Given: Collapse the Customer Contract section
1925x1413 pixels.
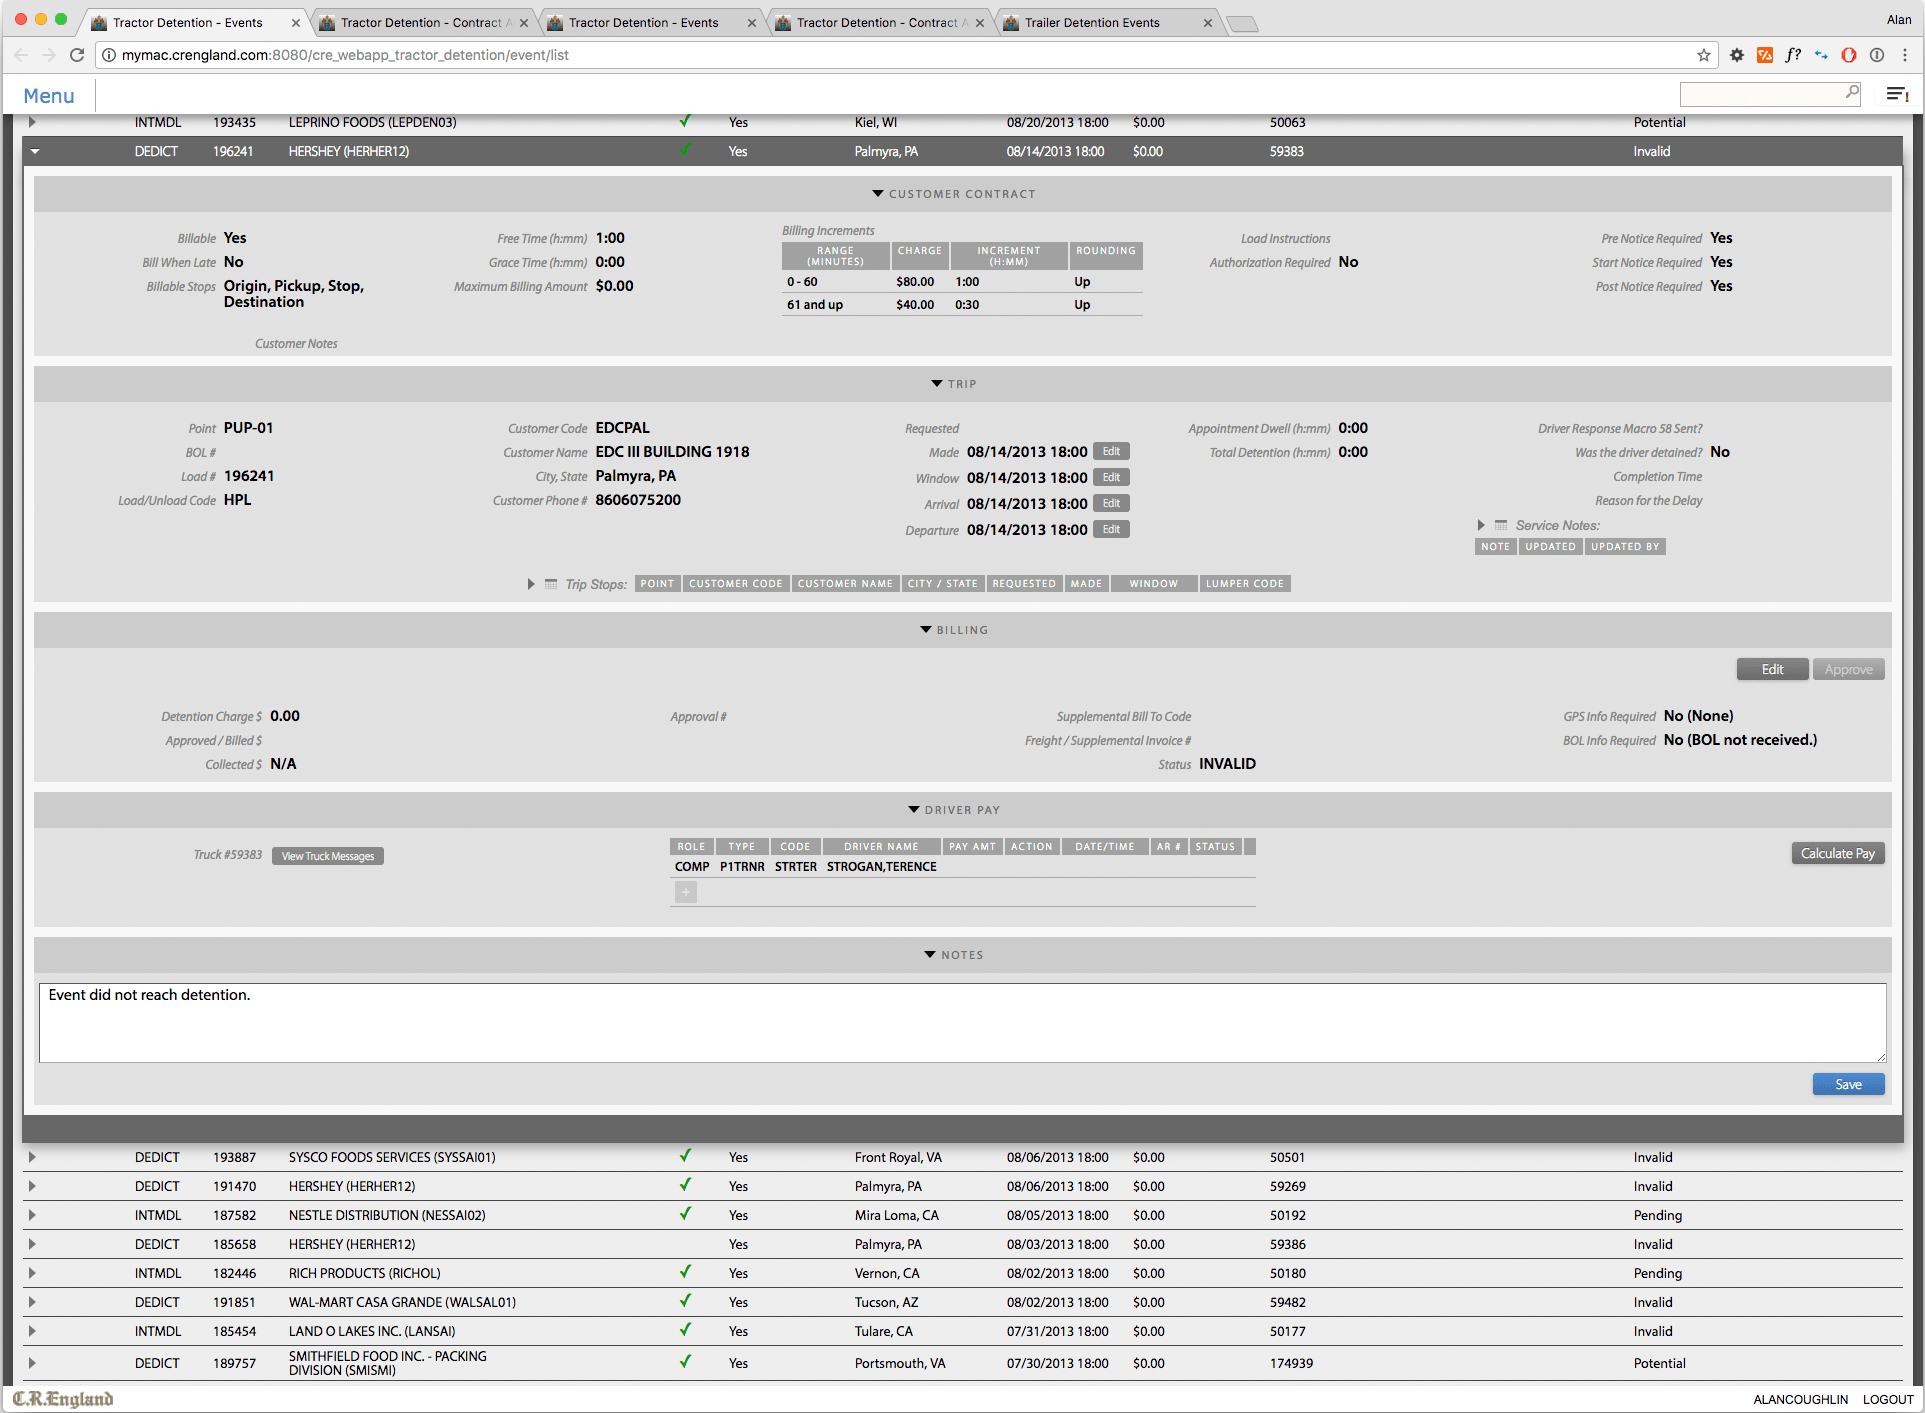Looking at the screenshot, I should 878,194.
